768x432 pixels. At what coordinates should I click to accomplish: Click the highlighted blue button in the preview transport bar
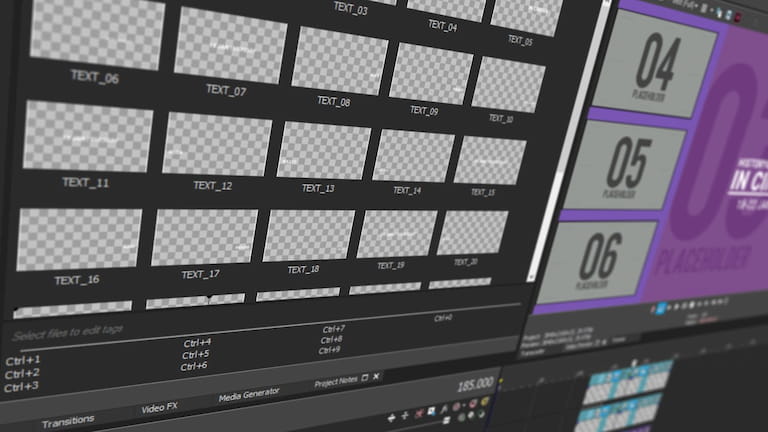(x=661, y=309)
